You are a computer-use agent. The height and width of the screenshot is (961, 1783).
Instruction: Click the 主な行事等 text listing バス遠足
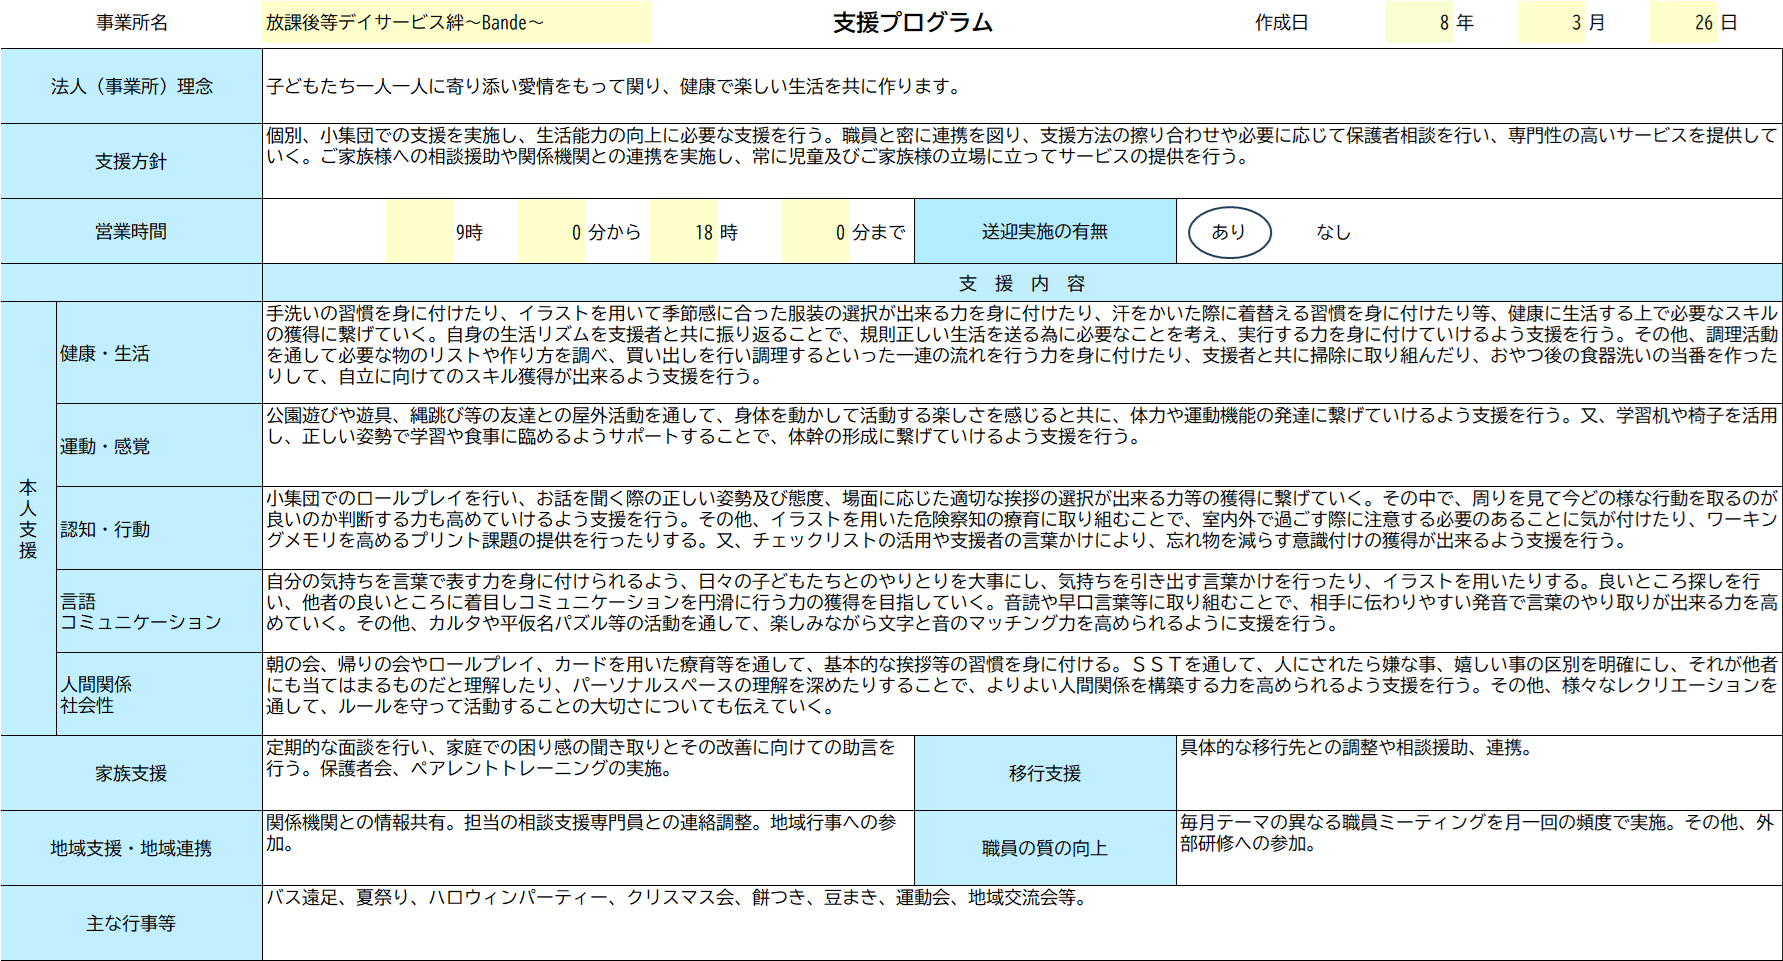(676, 898)
